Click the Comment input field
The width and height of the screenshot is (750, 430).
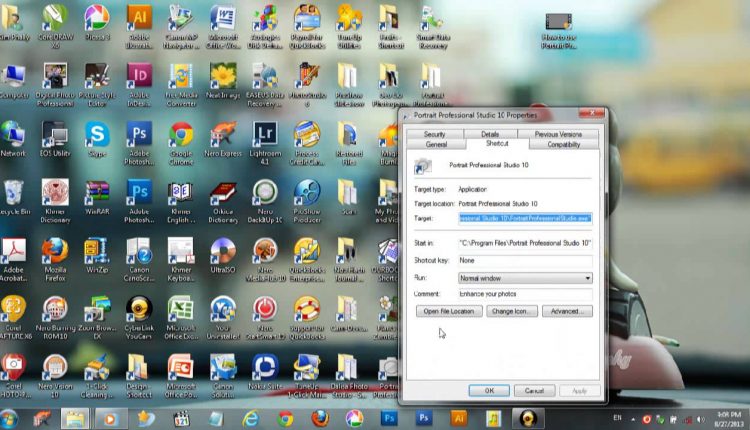525,294
